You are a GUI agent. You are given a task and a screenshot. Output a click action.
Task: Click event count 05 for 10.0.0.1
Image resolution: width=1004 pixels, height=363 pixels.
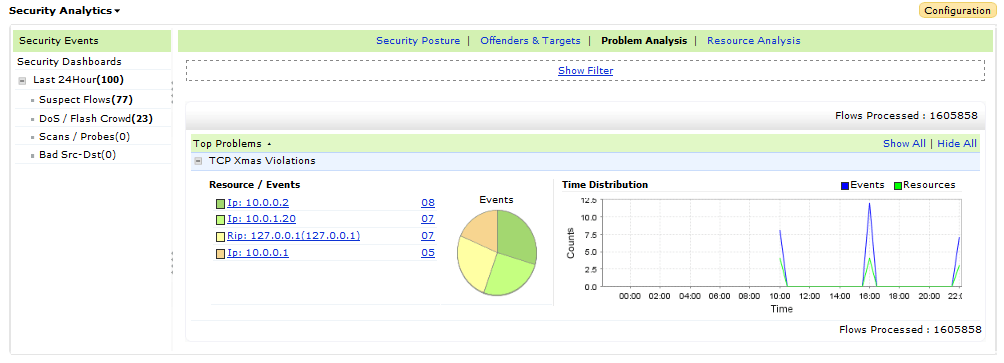coord(428,253)
